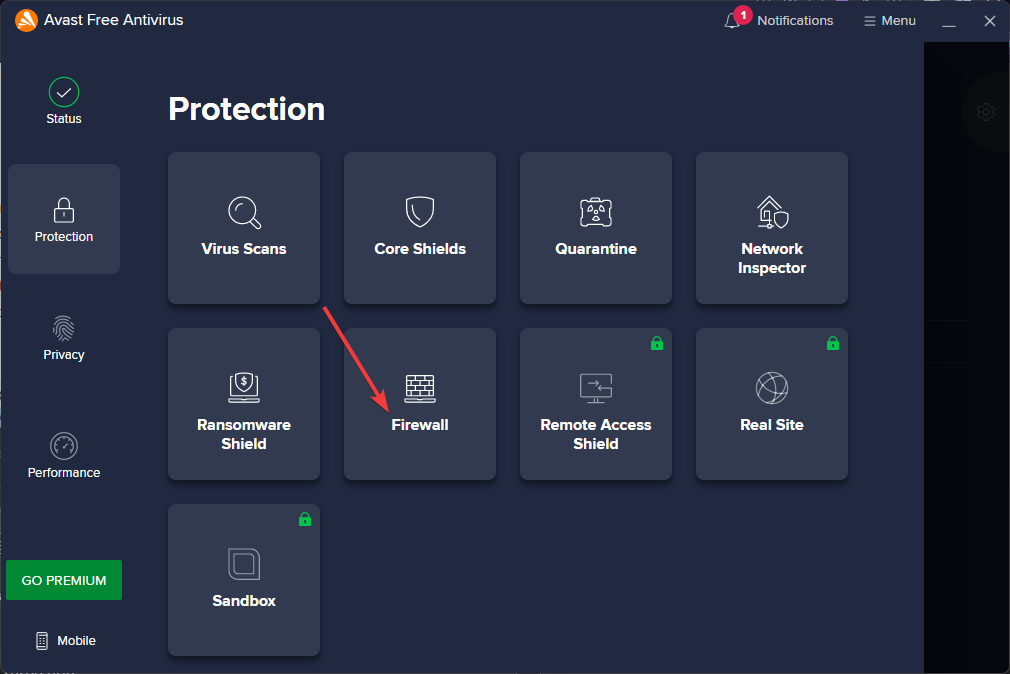This screenshot has width=1010, height=674.
Task: Click the green lock on Sandbox
Action: (x=305, y=519)
